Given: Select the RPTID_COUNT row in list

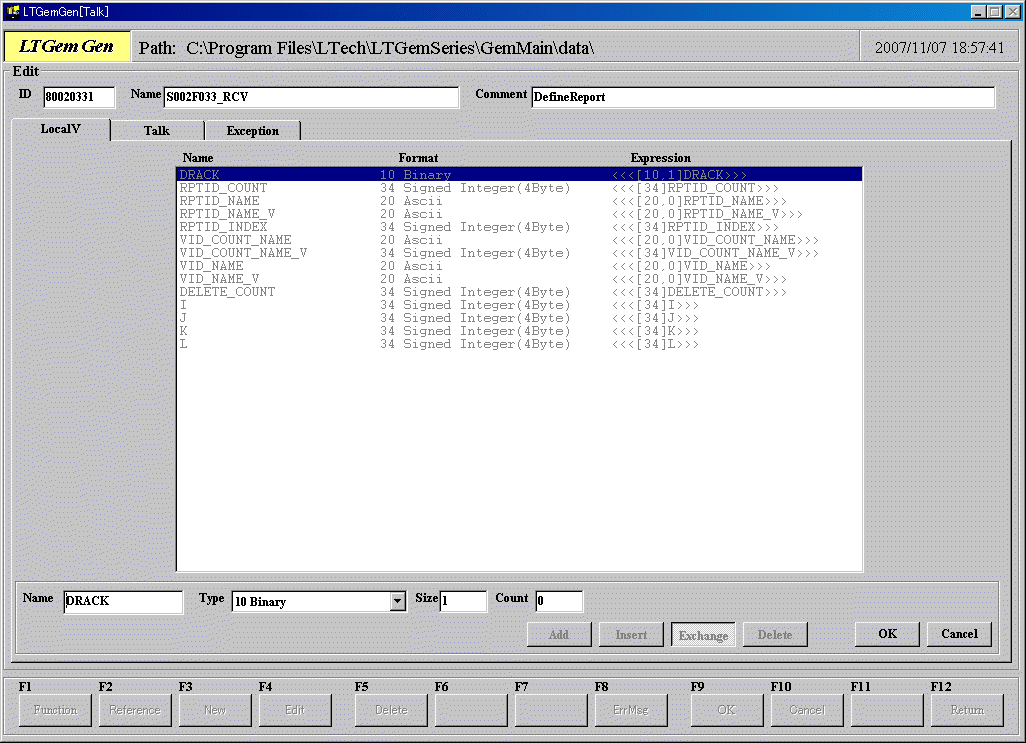Looking at the screenshot, I should [223, 188].
